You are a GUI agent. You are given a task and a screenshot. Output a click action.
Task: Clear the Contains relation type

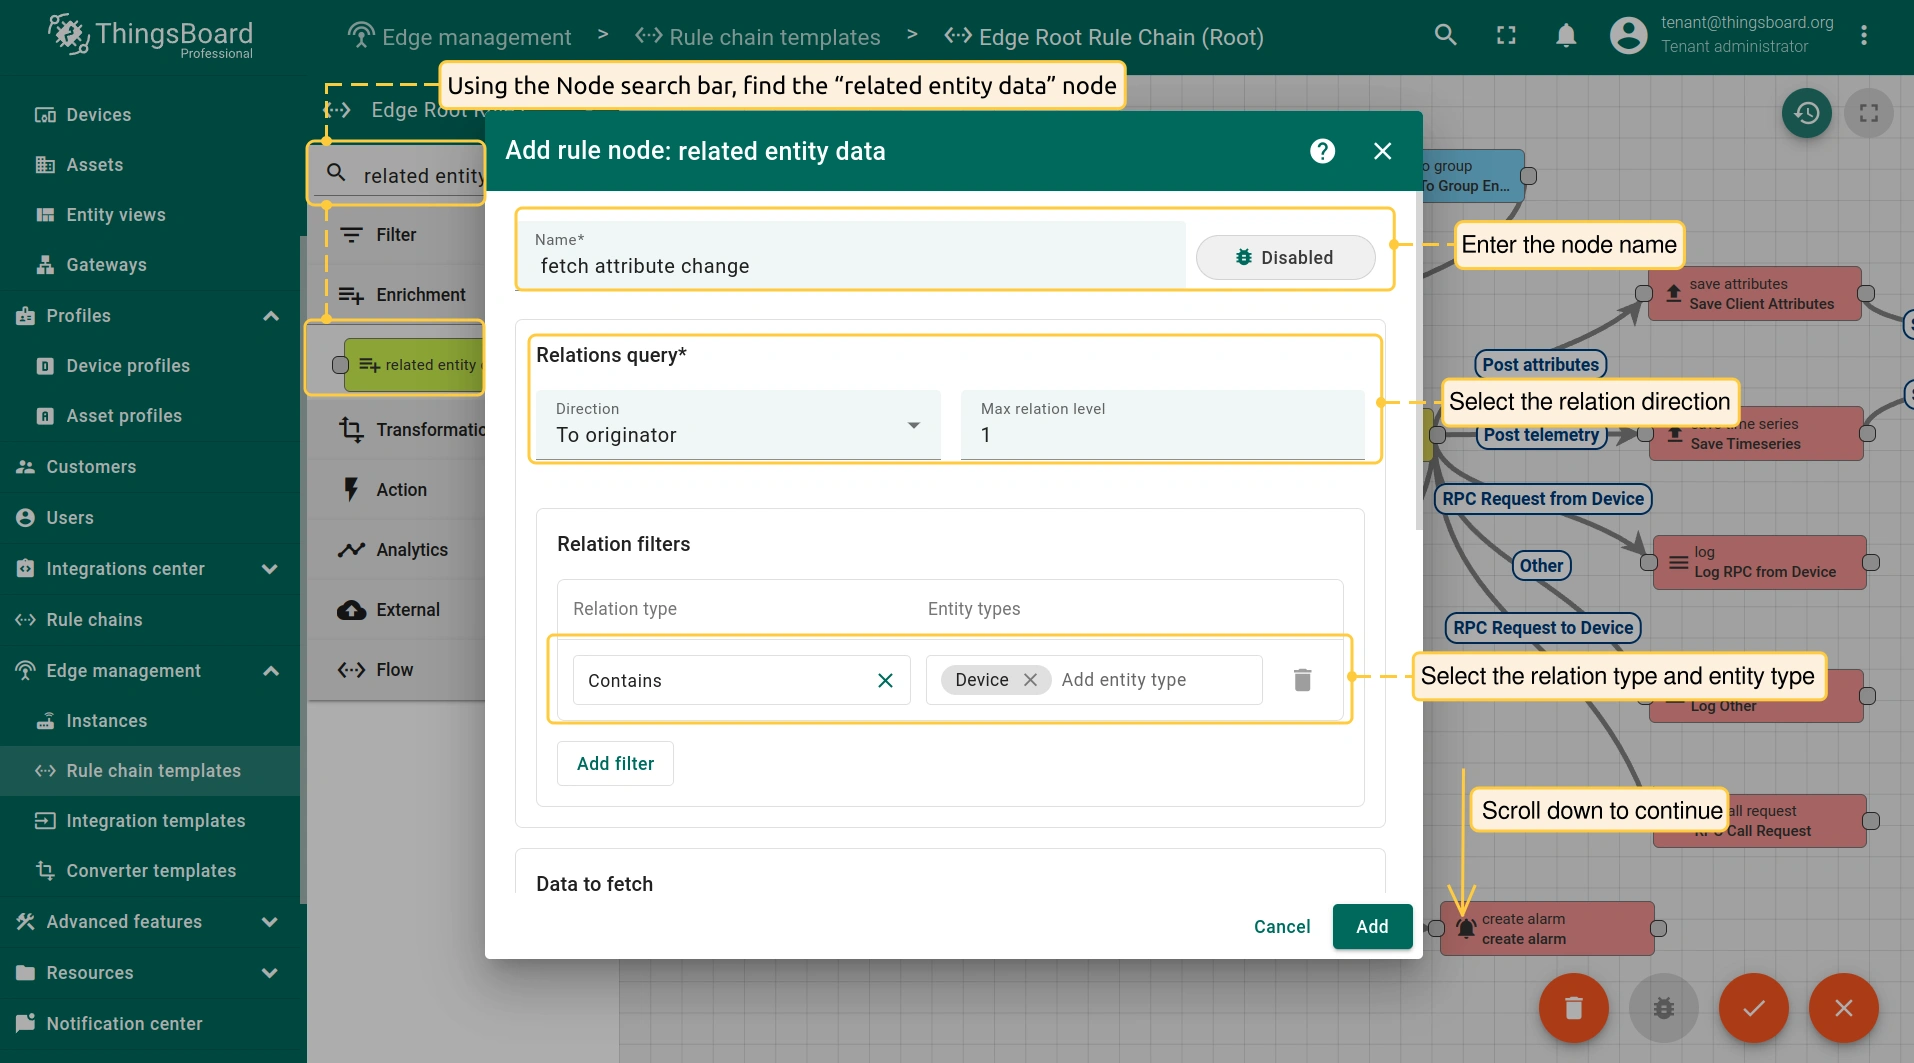(x=885, y=681)
